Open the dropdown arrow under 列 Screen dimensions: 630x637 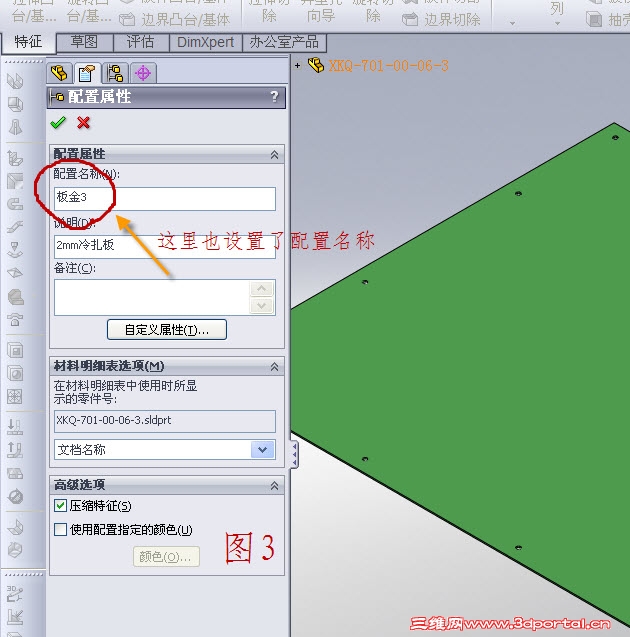pos(558,23)
